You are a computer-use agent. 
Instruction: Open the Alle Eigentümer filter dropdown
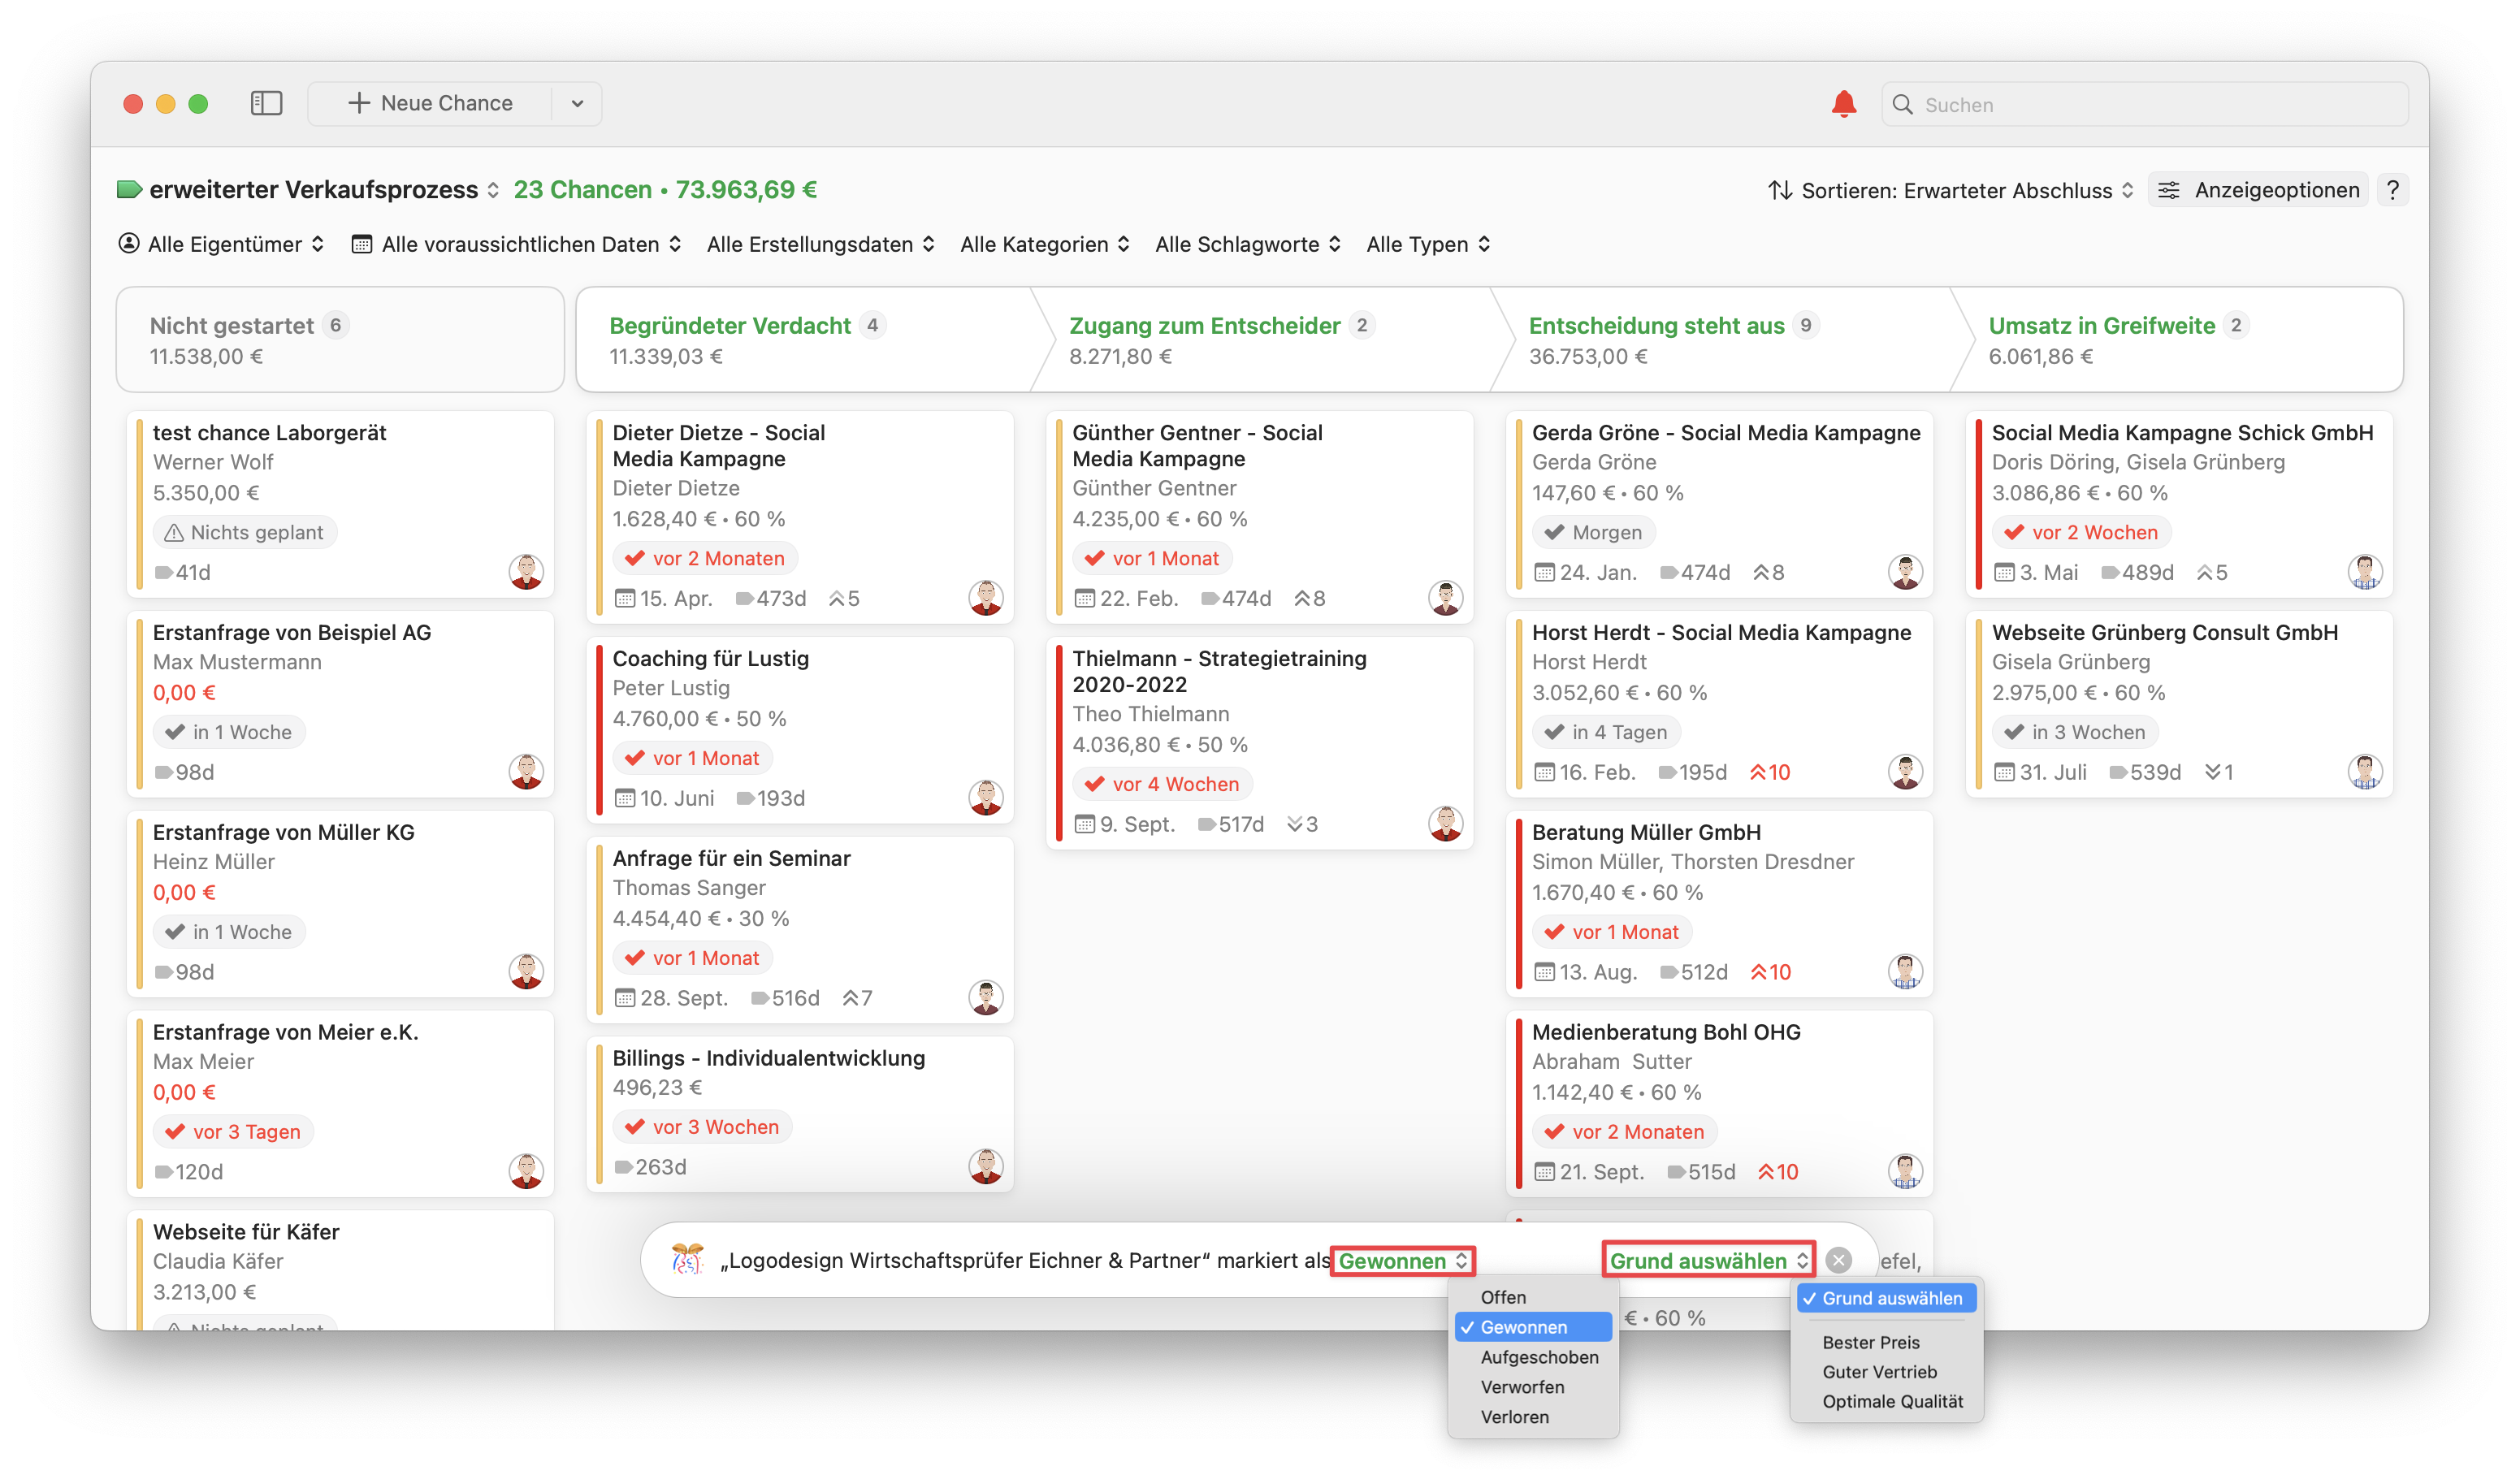click(222, 244)
